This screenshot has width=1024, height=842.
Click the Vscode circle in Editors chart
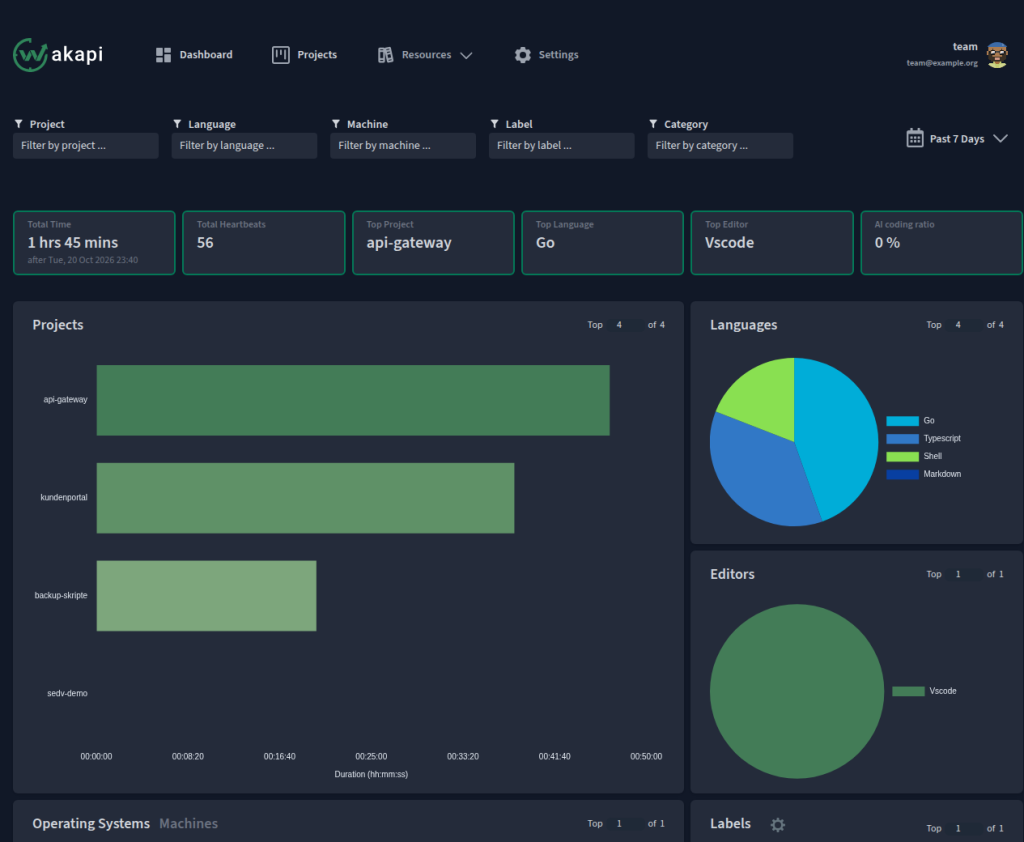(797, 691)
